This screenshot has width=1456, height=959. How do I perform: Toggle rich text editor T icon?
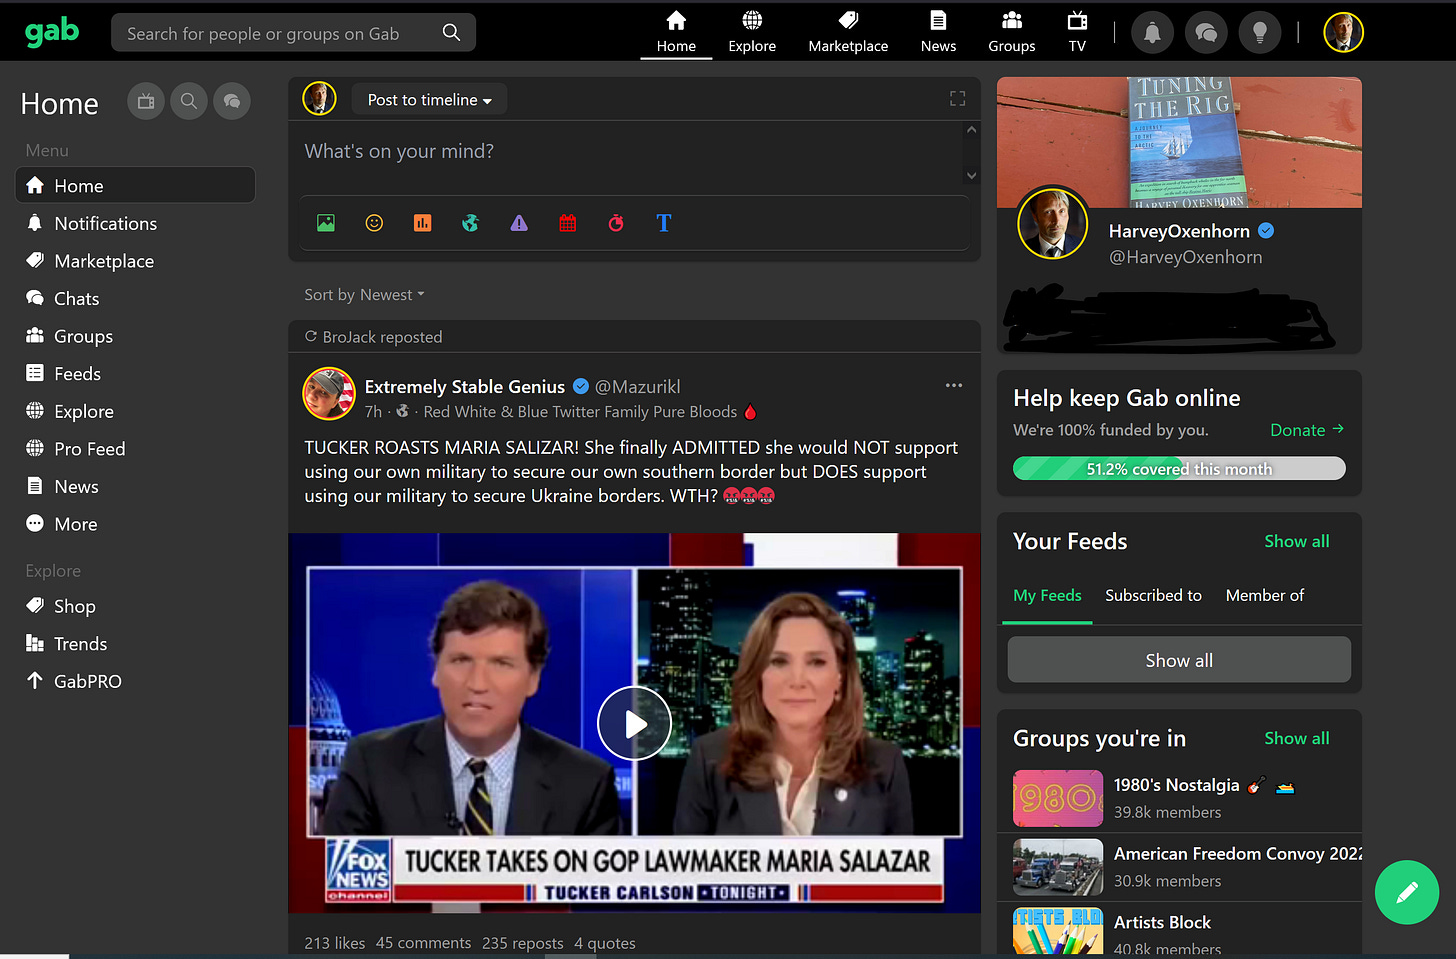pos(664,223)
